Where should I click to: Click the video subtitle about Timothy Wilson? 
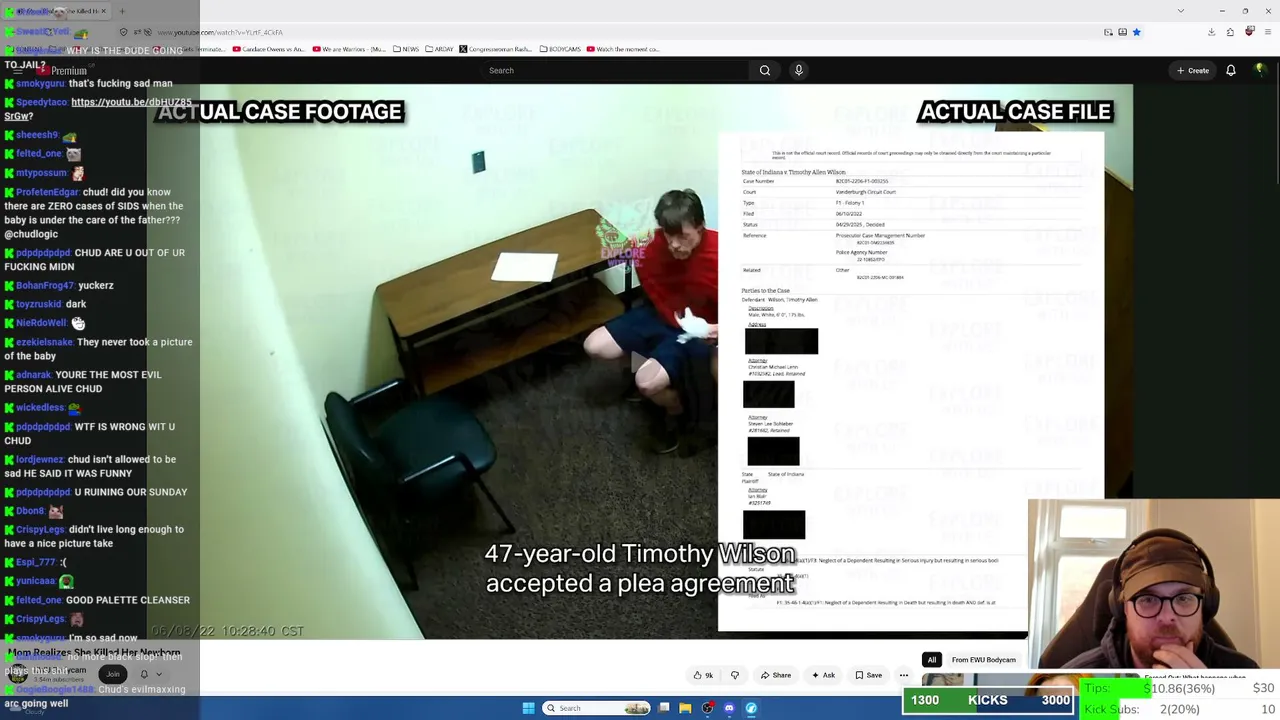tap(640, 568)
